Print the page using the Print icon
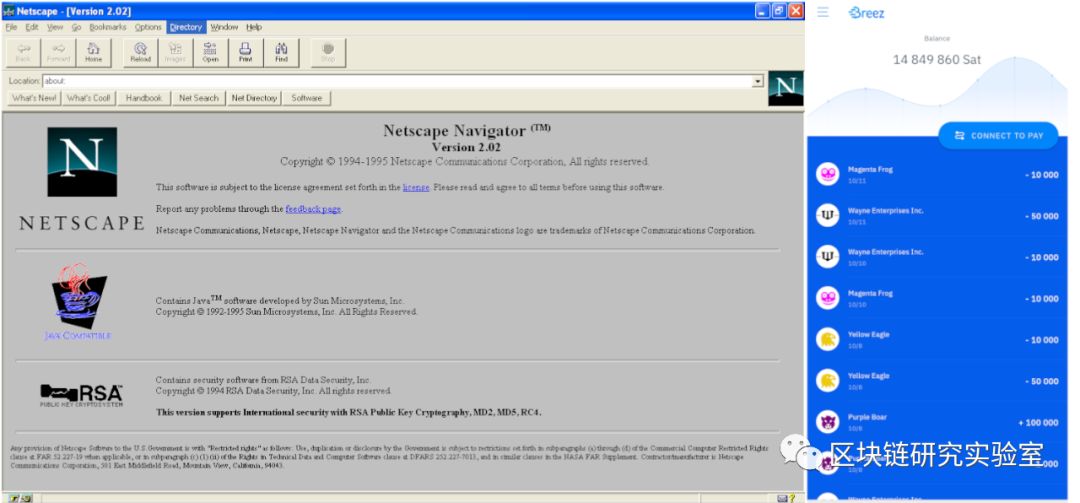This screenshot has width=1080, height=503. point(246,52)
